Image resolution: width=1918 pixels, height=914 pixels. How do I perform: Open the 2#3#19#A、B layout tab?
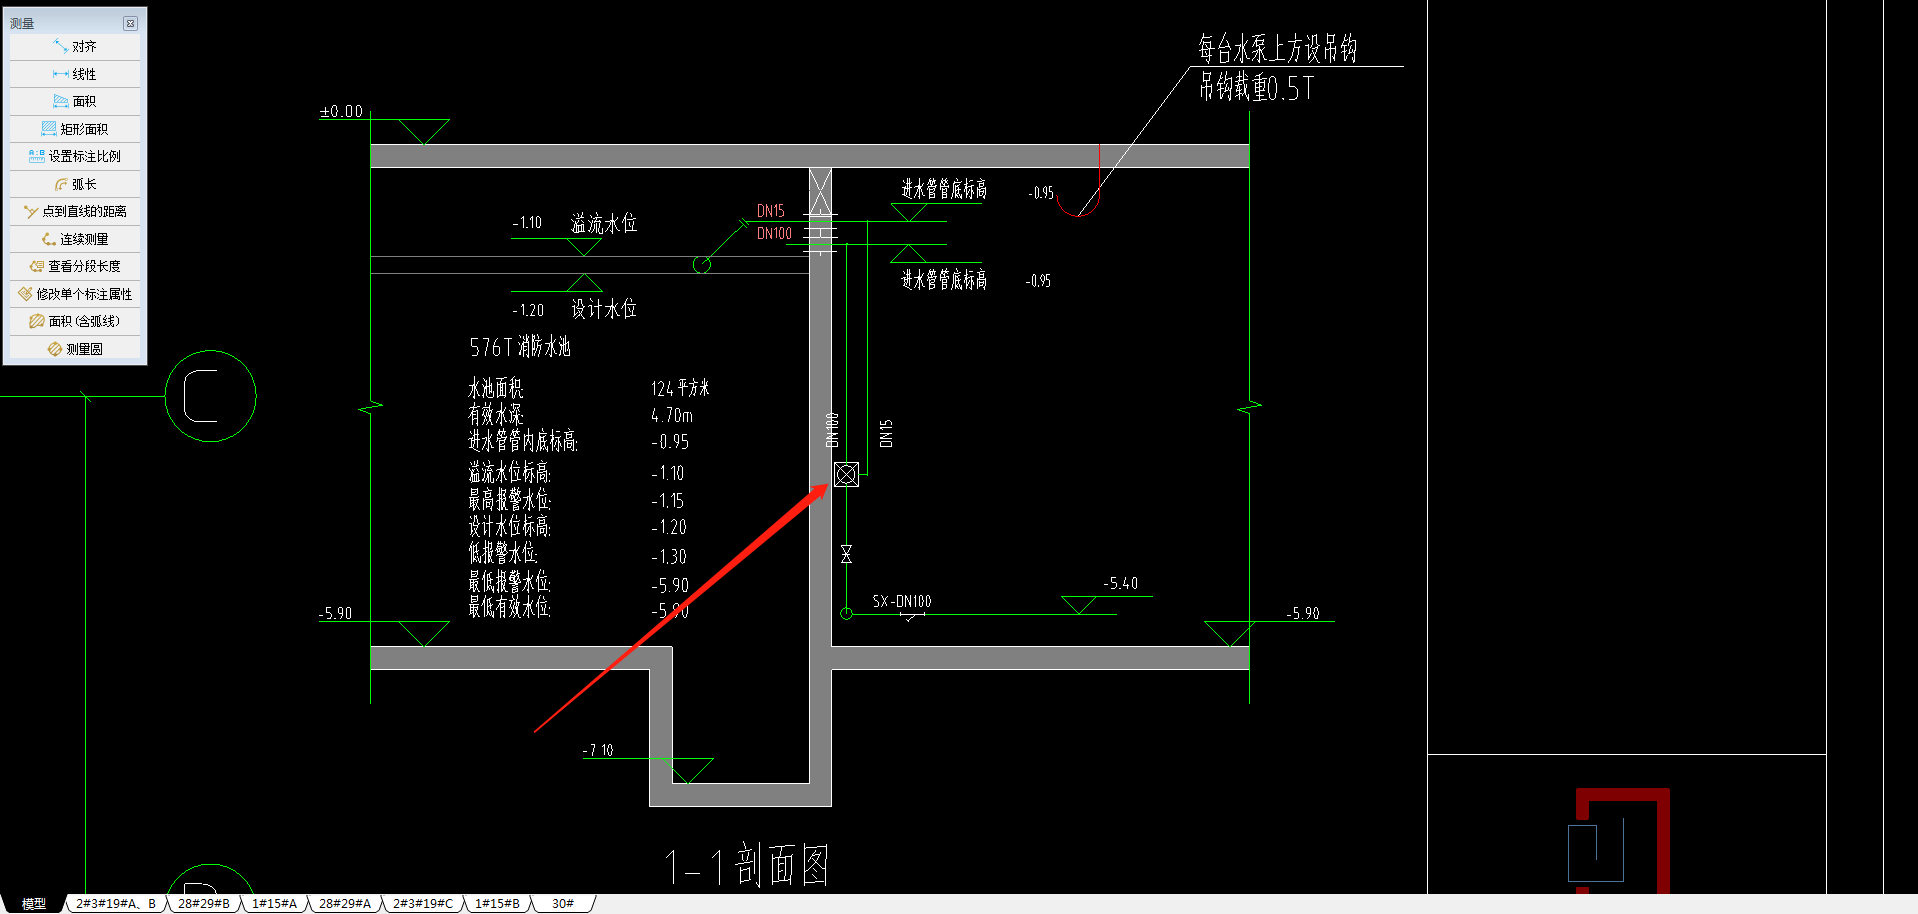[x=116, y=903]
